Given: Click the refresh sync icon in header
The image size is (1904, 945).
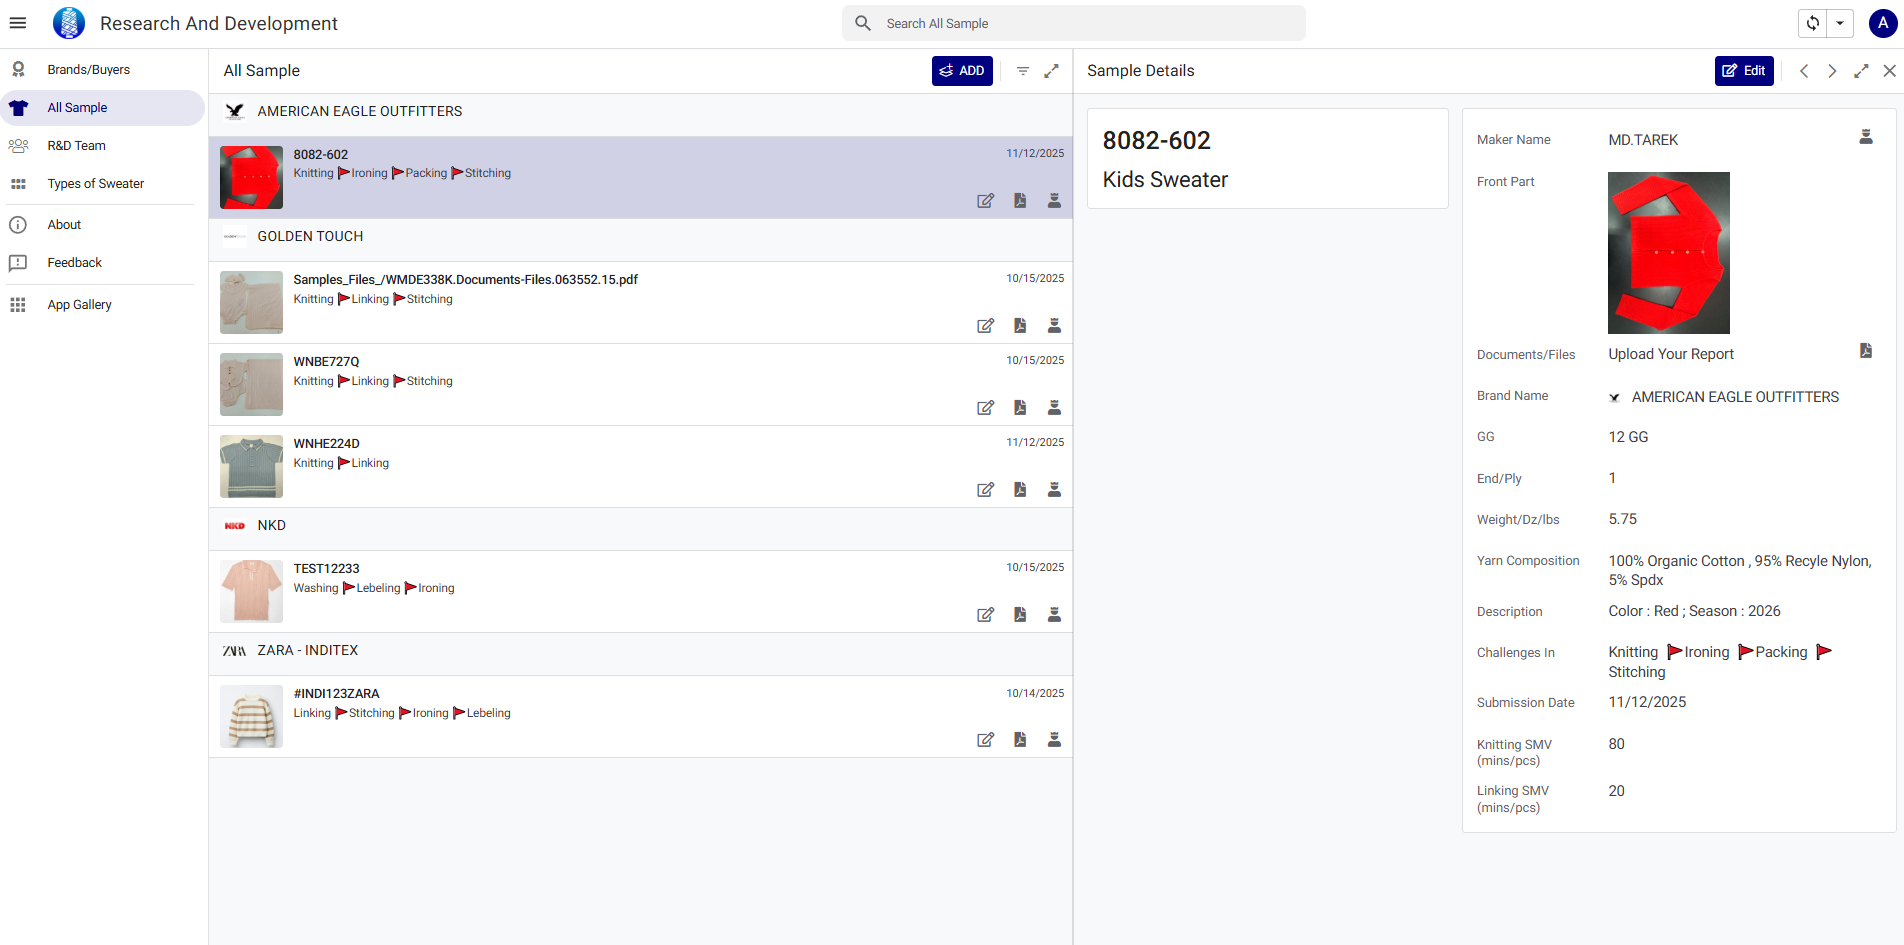Looking at the screenshot, I should coord(1813,23).
